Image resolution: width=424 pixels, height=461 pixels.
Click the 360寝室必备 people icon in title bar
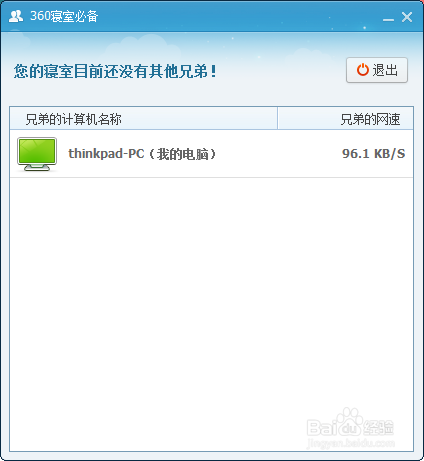16,16
